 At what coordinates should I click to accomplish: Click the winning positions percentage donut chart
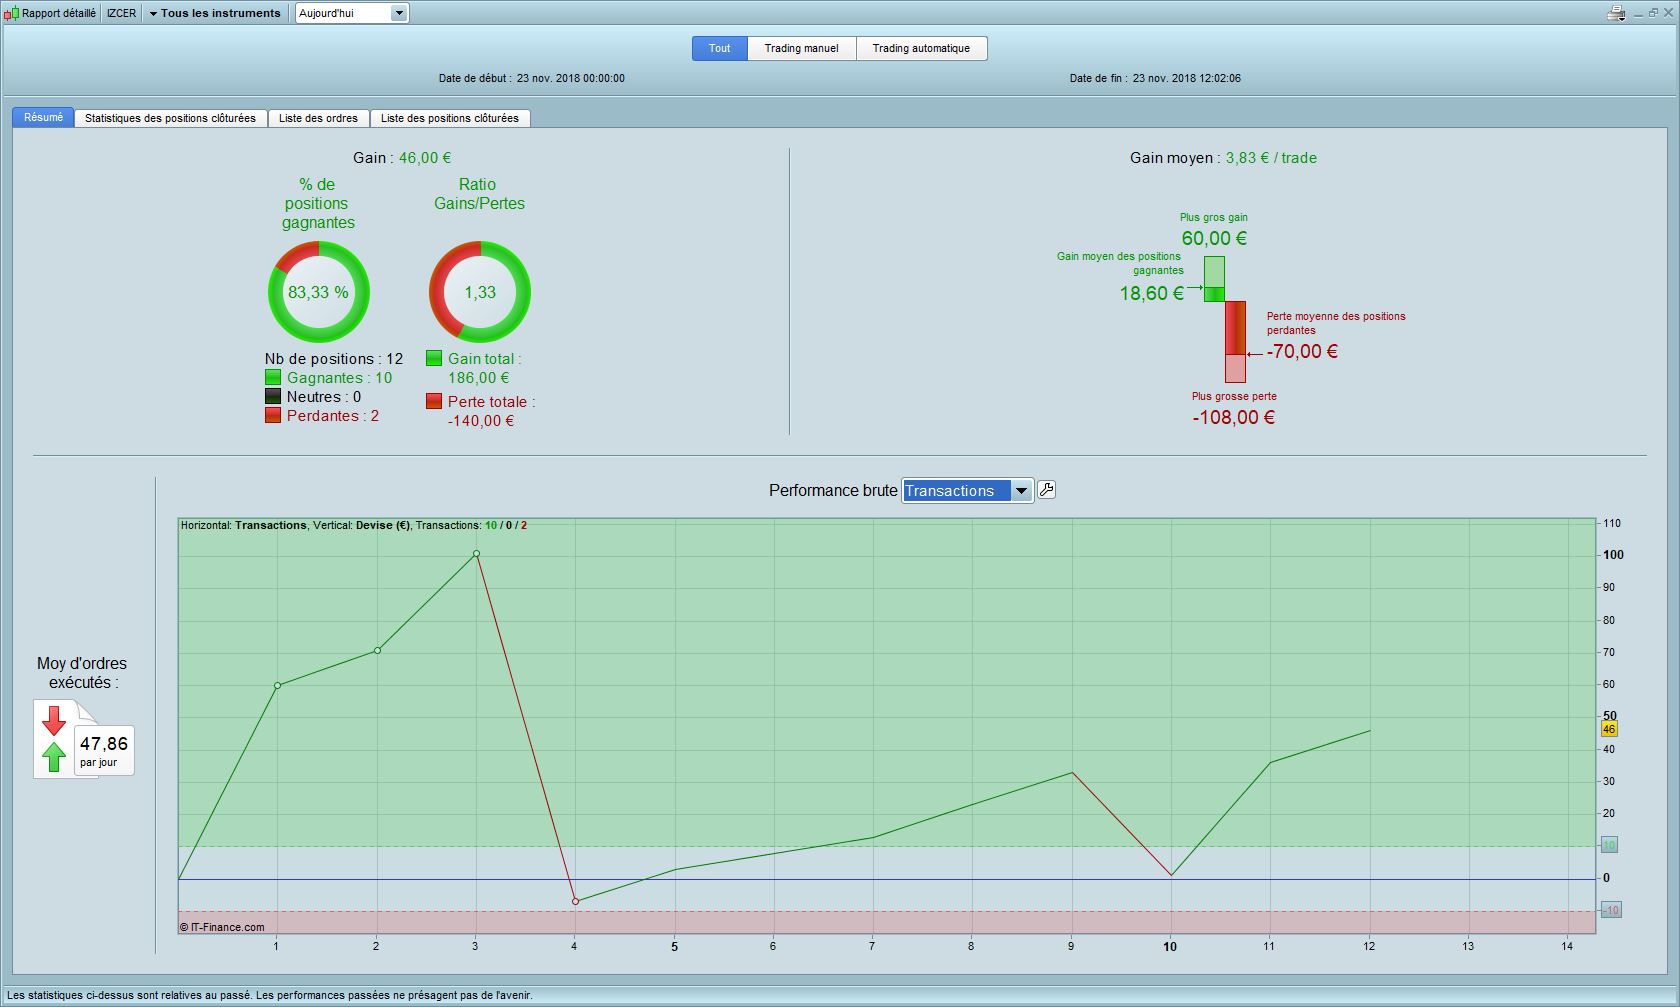tap(318, 292)
